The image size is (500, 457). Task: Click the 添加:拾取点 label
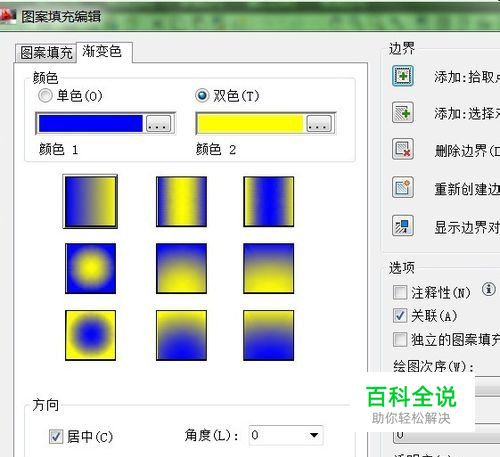467,77
